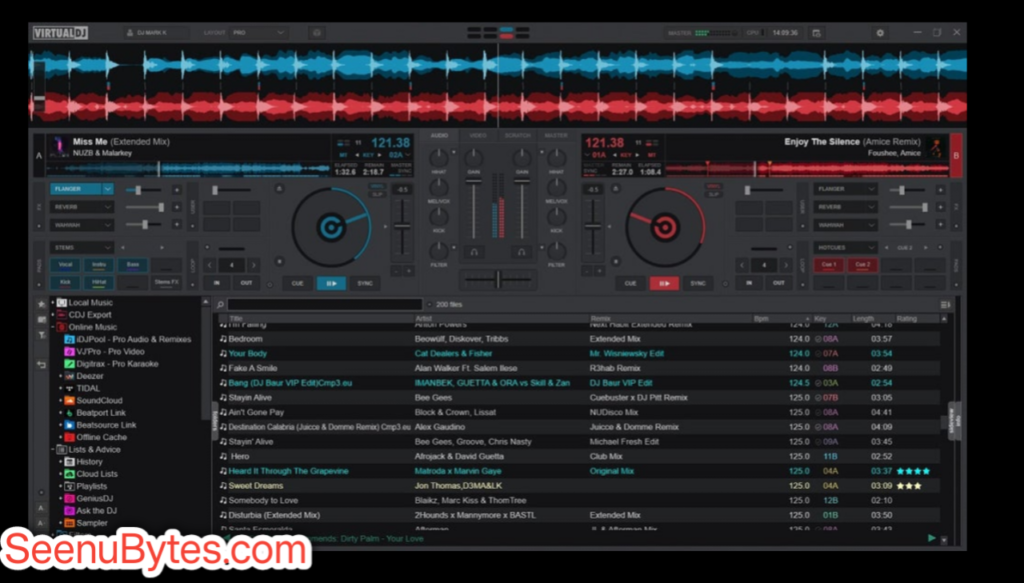Viewport: 1024px width, 583px height.
Task: Open the settings gear in title bar
Action: point(880,33)
